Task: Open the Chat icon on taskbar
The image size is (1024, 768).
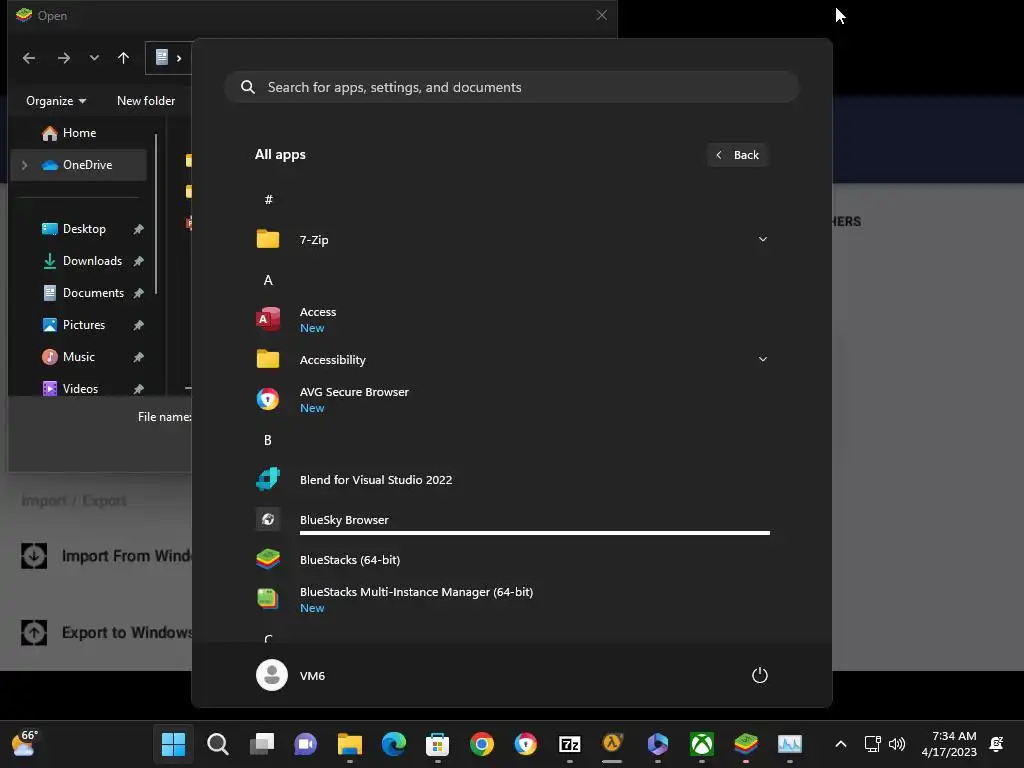Action: point(306,744)
